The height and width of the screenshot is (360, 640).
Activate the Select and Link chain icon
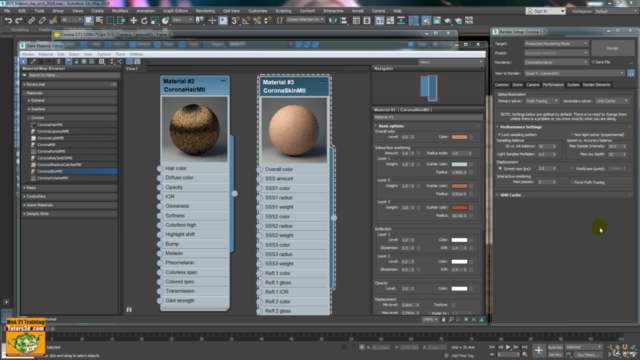(x=31, y=20)
